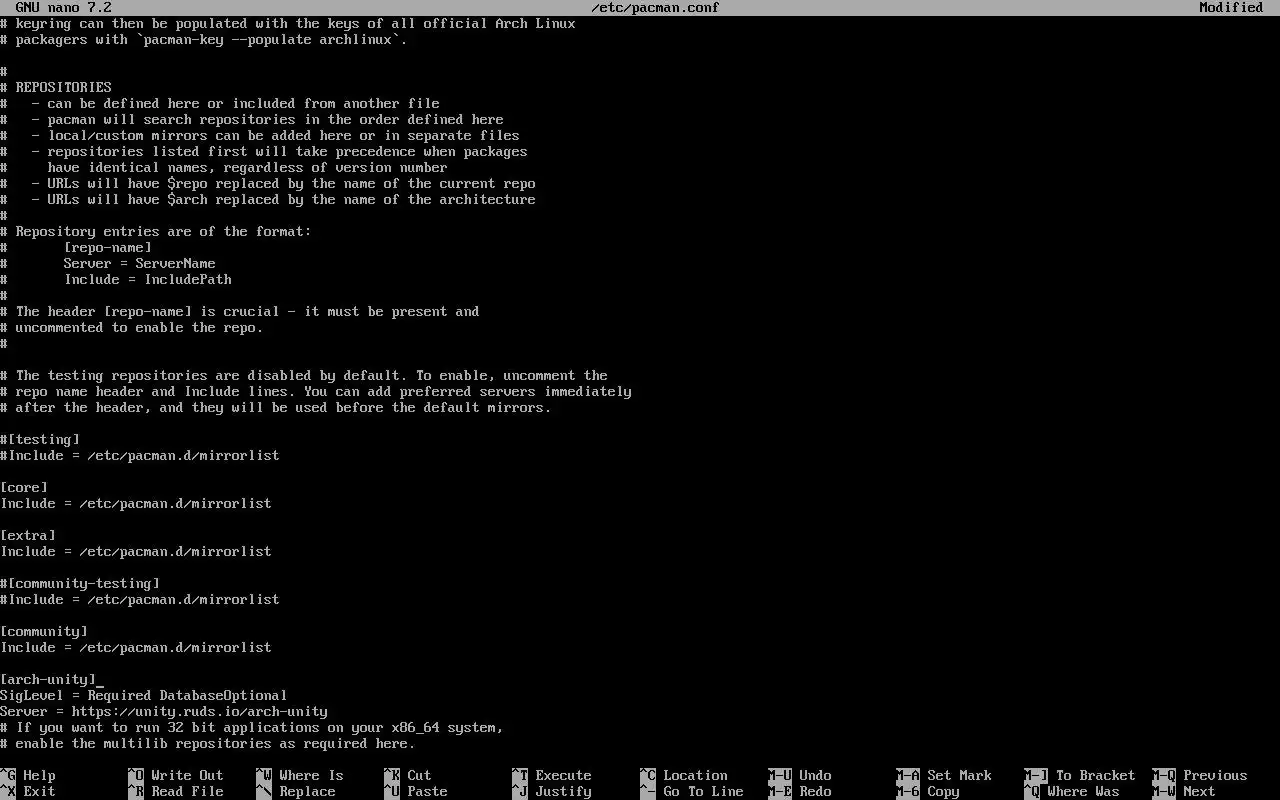Click the Include line under [community]
Viewport: 1280px width, 800px height.
click(136, 647)
